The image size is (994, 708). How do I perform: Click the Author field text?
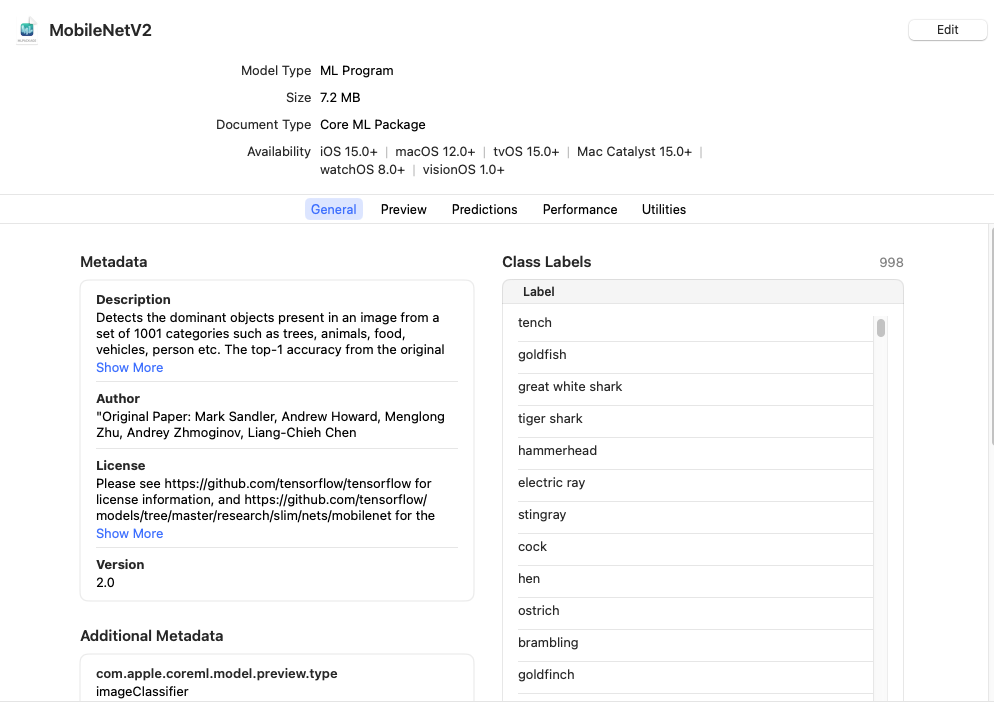270,425
